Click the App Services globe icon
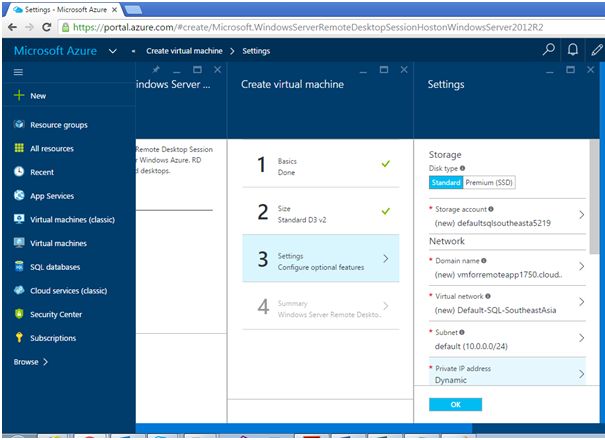 pyautogui.click(x=19, y=195)
